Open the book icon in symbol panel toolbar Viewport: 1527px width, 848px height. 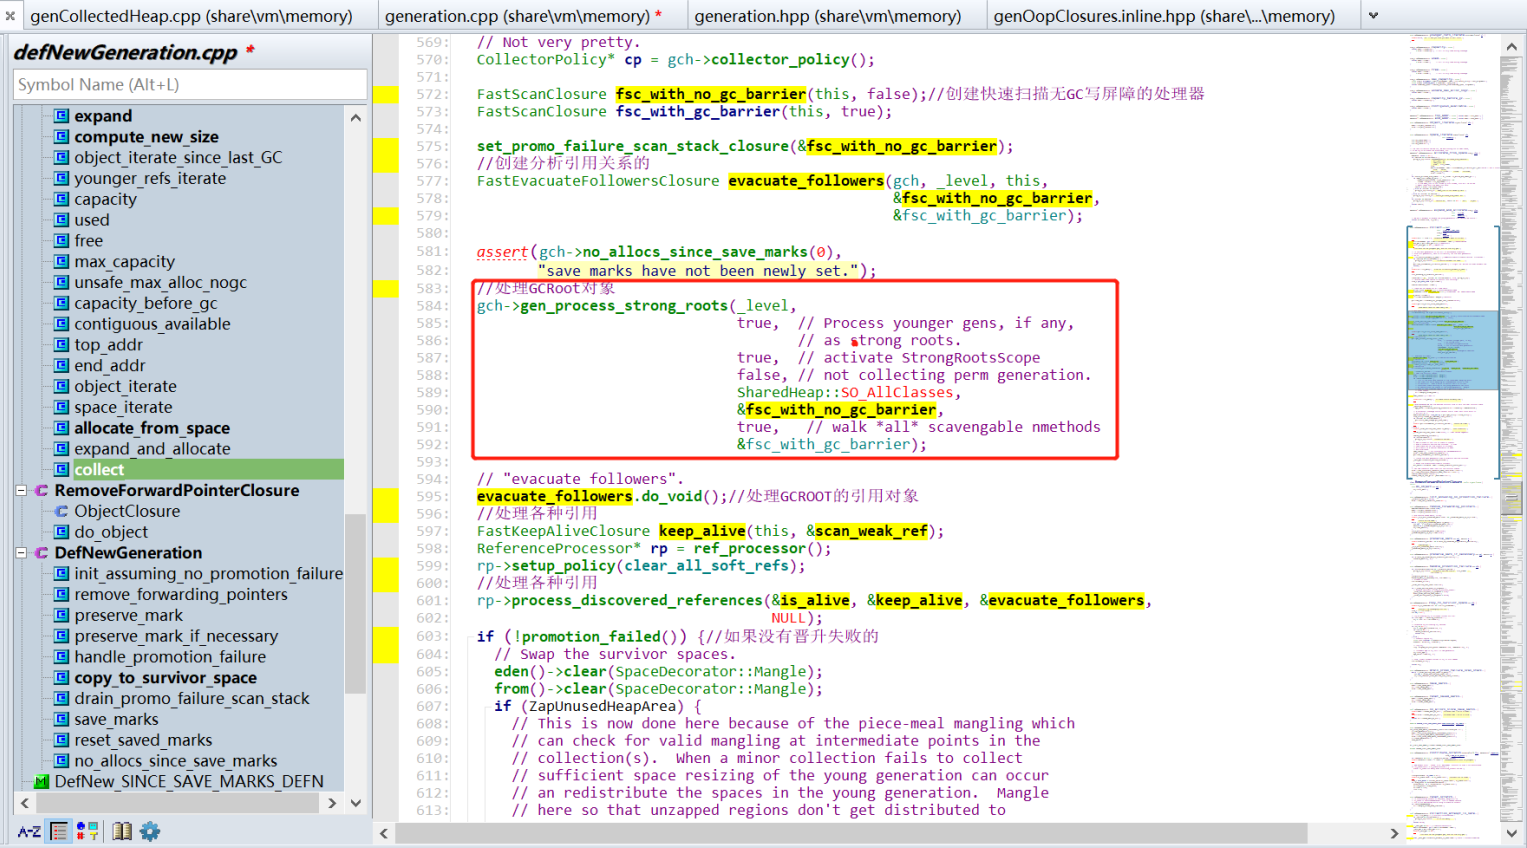(x=122, y=831)
